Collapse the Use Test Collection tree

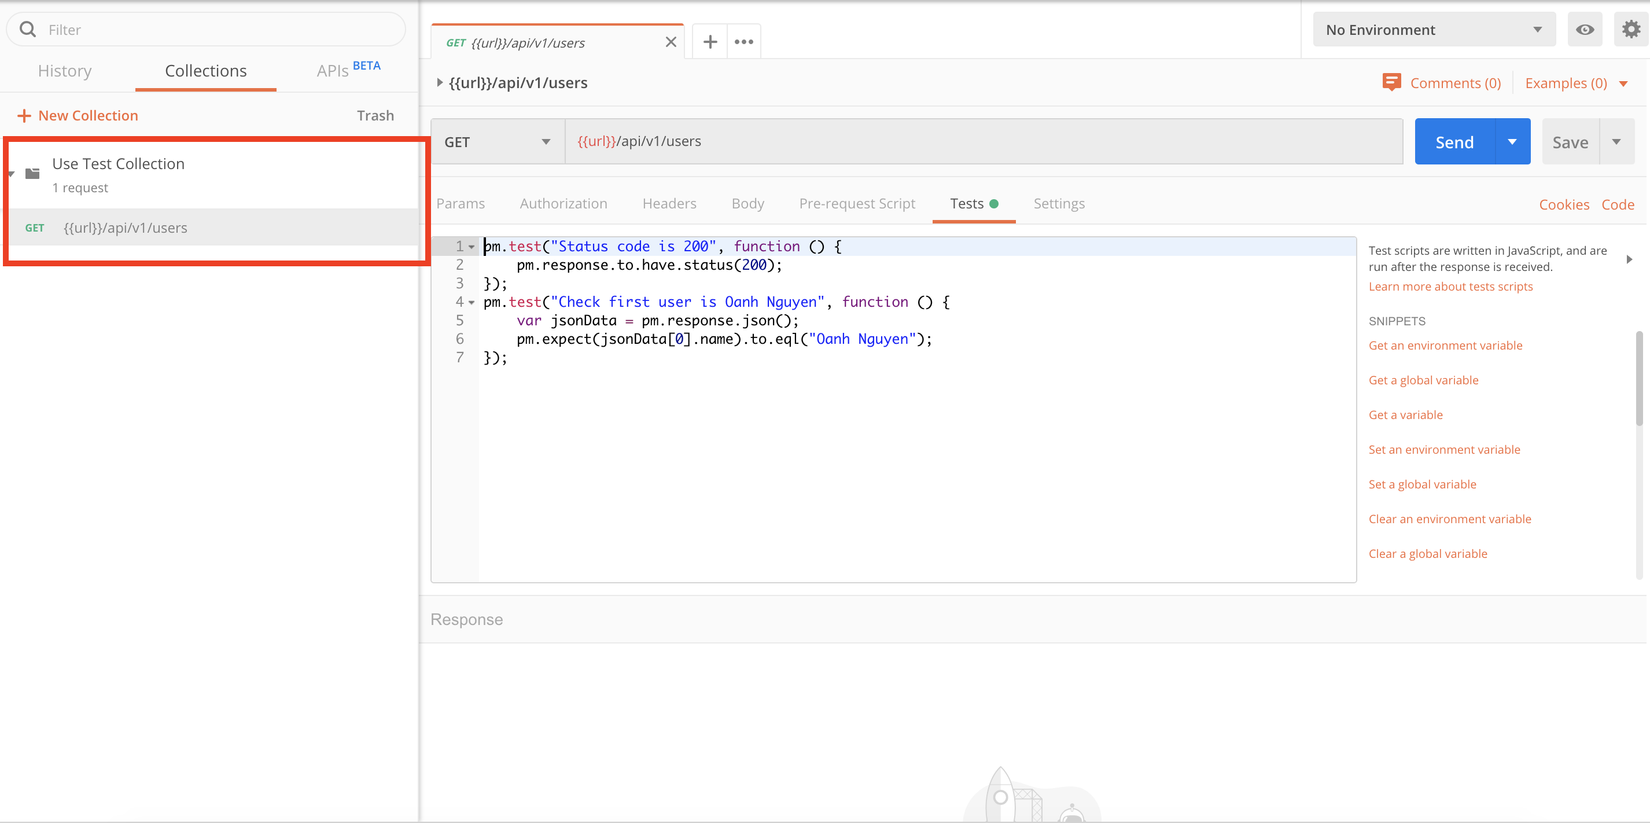11,174
